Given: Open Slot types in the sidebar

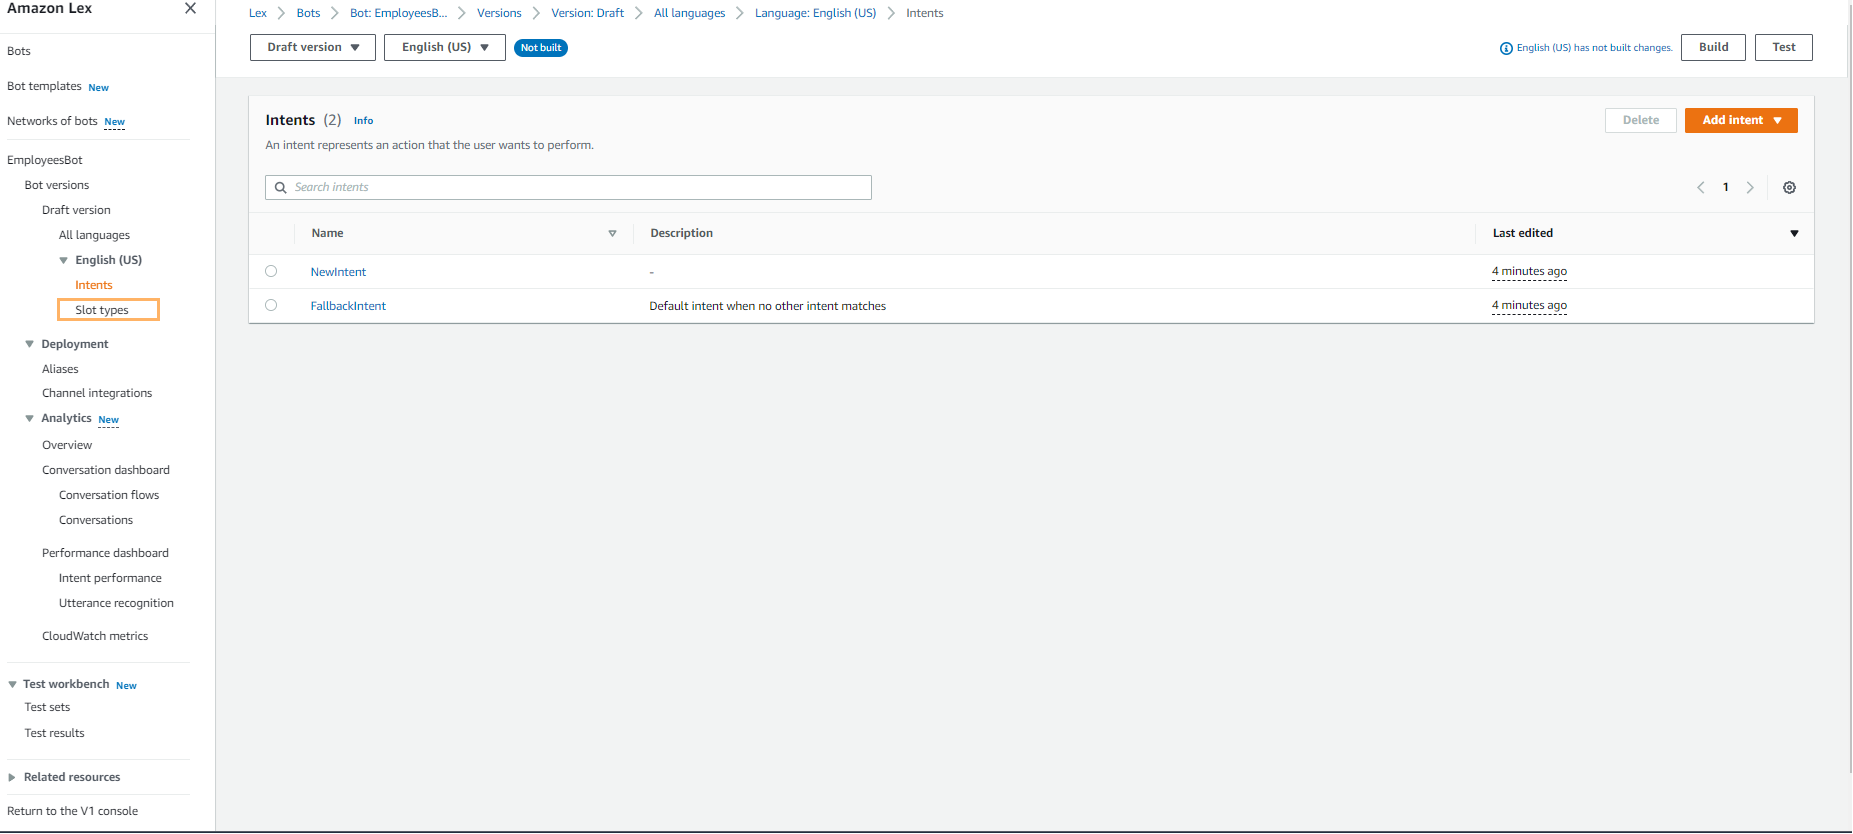Looking at the screenshot, I should (102, 310).
